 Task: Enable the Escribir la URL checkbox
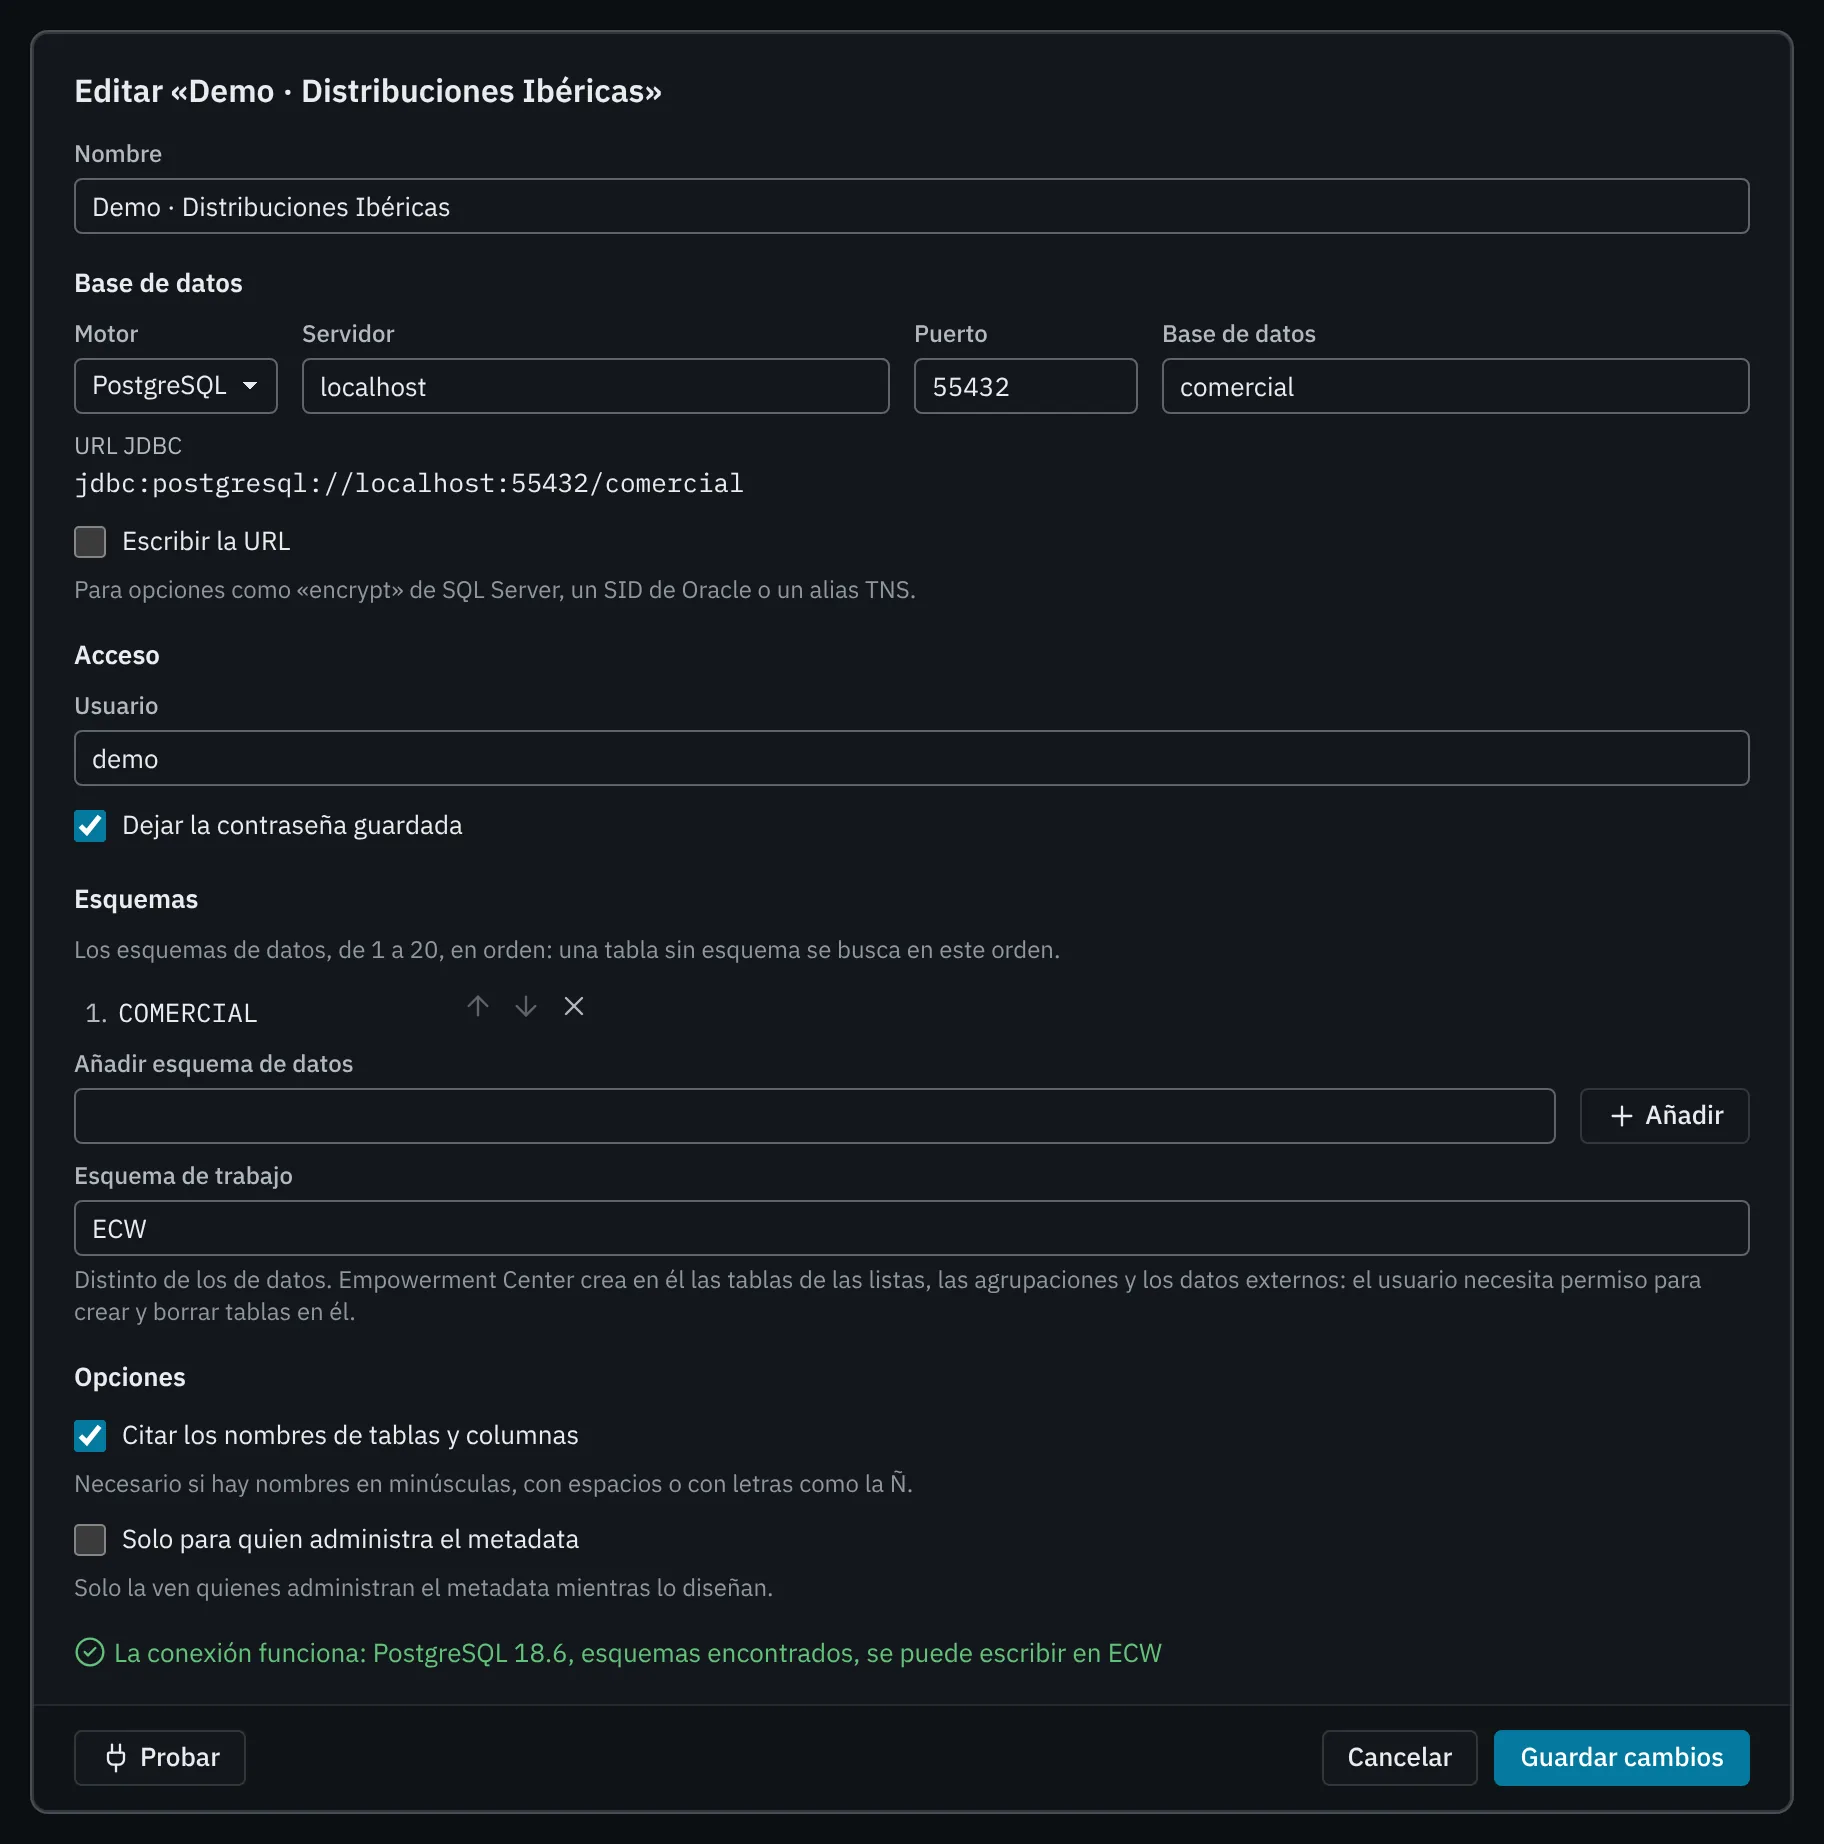[x=90, y=542]
